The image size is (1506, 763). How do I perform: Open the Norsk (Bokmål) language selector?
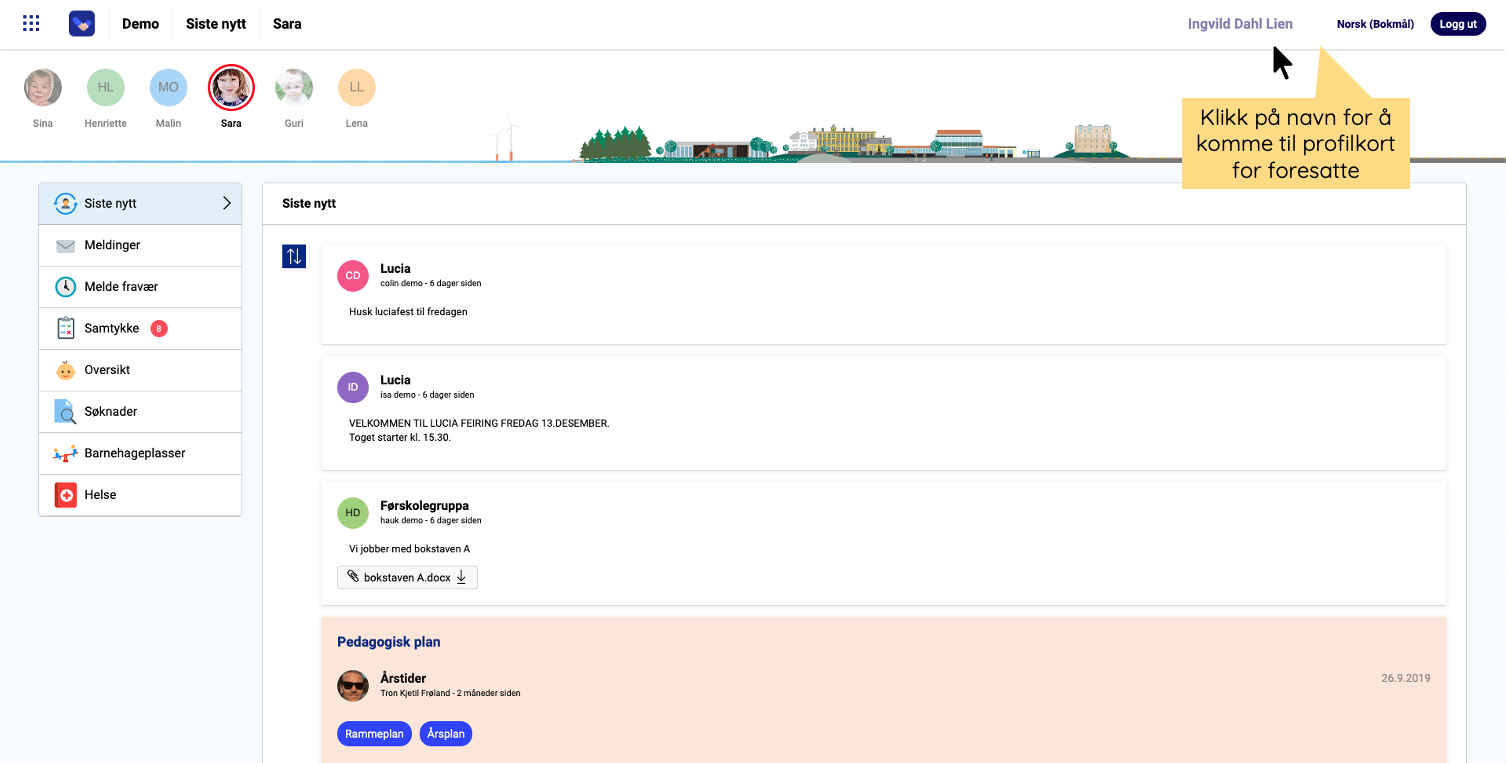coord(1375,24)
